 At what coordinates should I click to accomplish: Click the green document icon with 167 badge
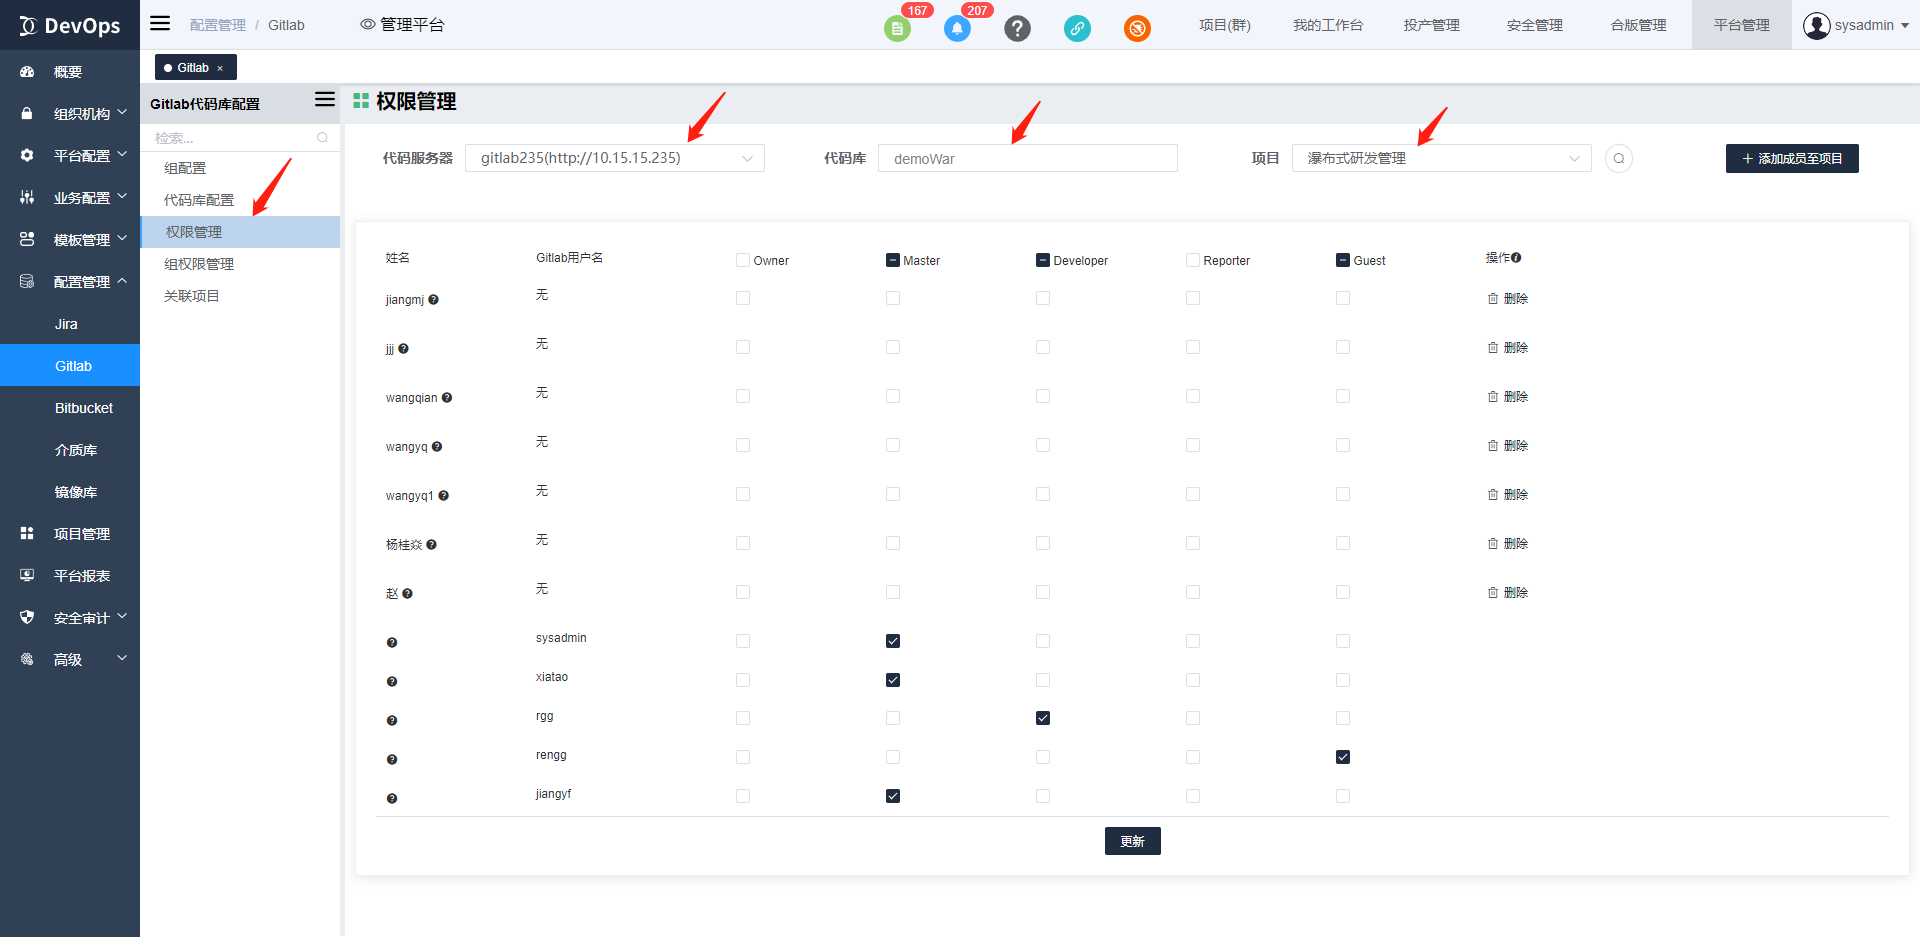897,28
